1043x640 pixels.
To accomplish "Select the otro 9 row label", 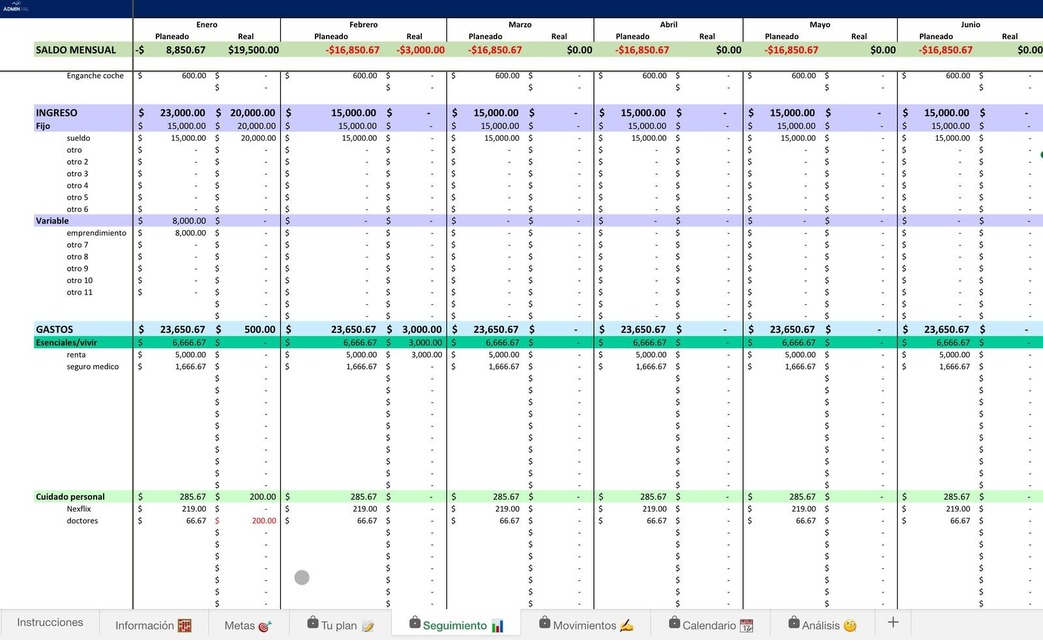I will click(x=77, y=269).
